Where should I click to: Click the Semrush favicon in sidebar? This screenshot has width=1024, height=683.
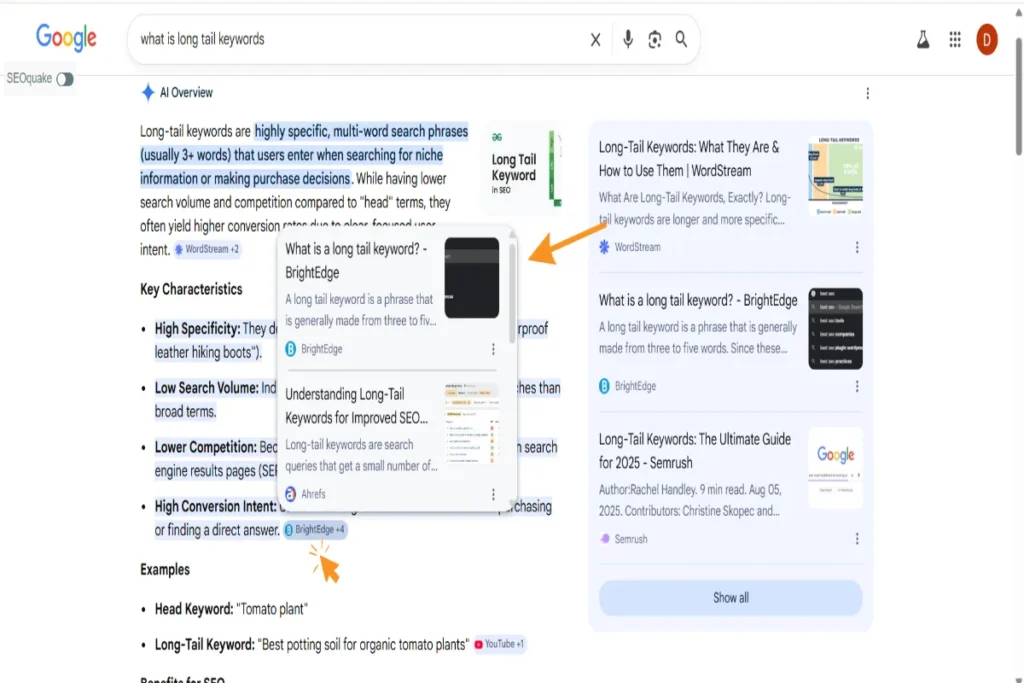click(605, 539)
